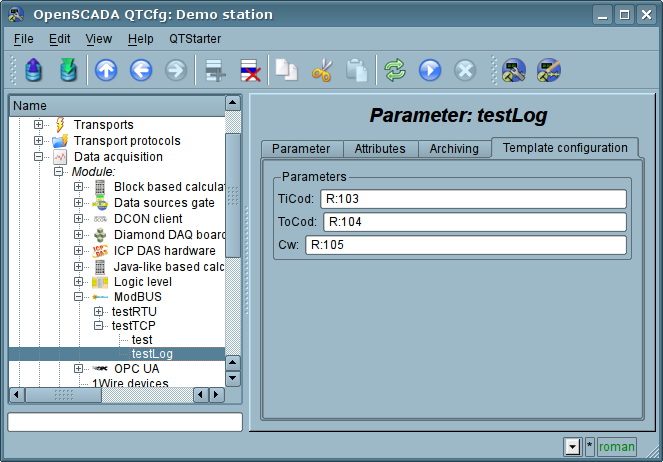Click the Save to database toolbar icon

[68, 70]
